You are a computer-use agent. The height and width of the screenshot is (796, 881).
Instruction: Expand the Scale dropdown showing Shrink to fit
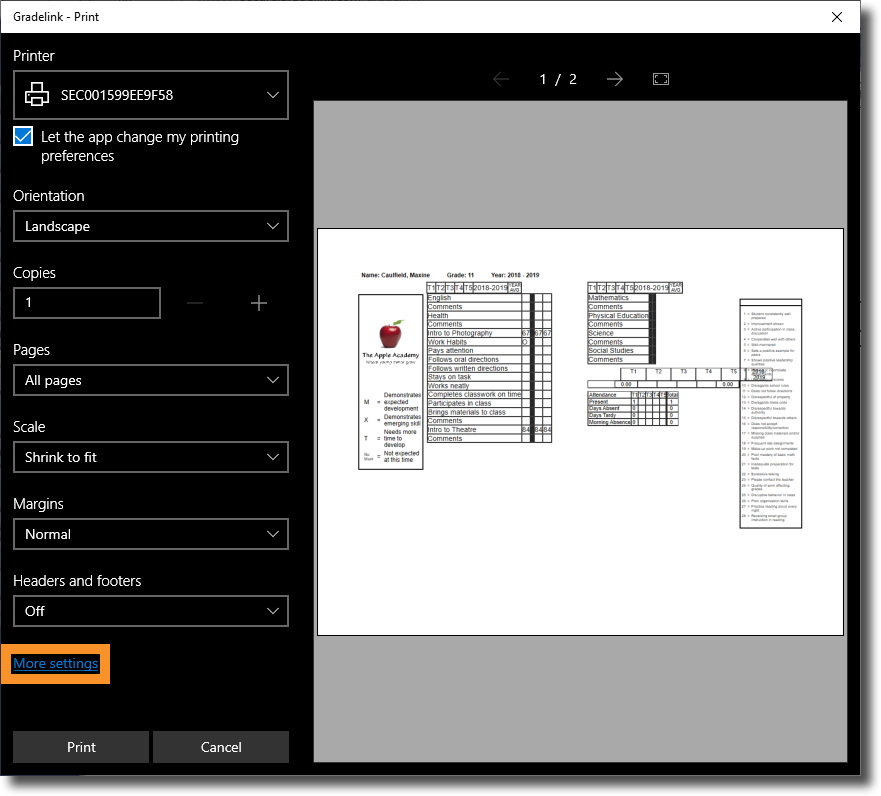(151, 457)
